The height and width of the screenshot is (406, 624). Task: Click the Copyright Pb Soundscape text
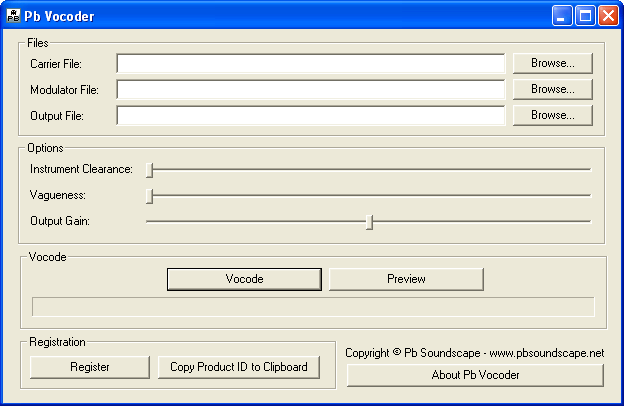pos(474,353)
